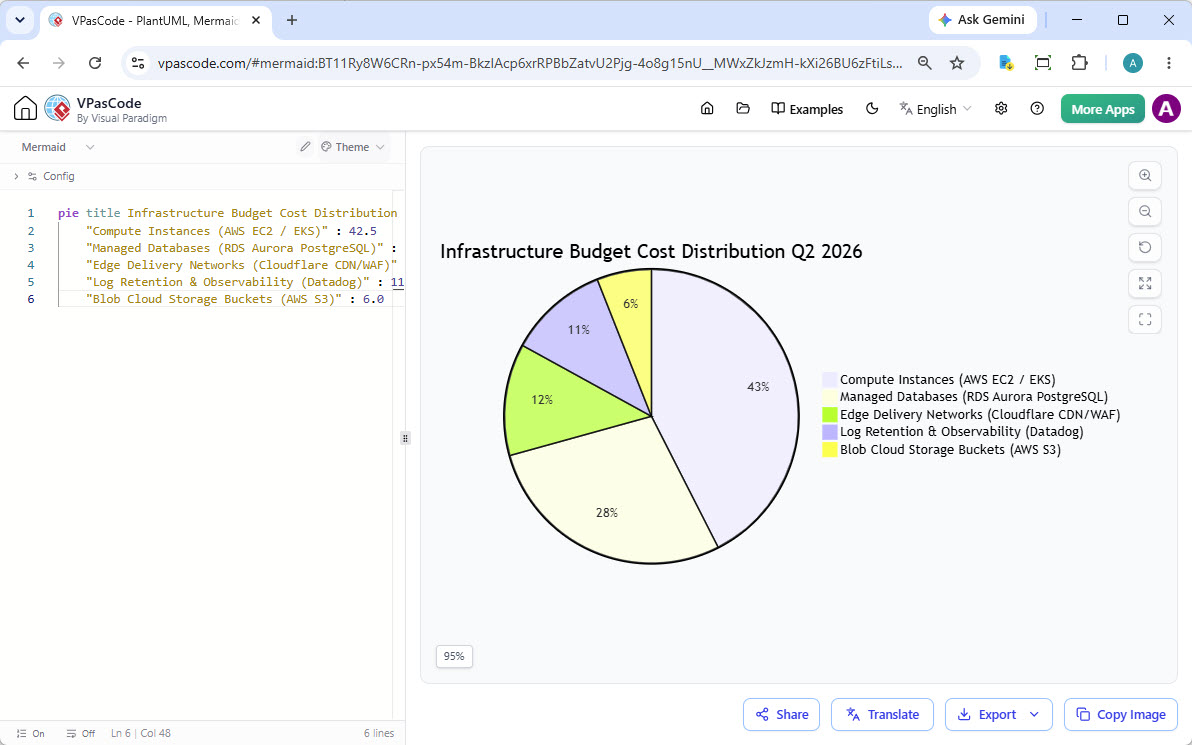The width and height of the screenshot is (1192, 745).
Task: Click the Blob Cloud Storage yellow legend swatch
Action: pyautogui.click(x=829, y=449)
